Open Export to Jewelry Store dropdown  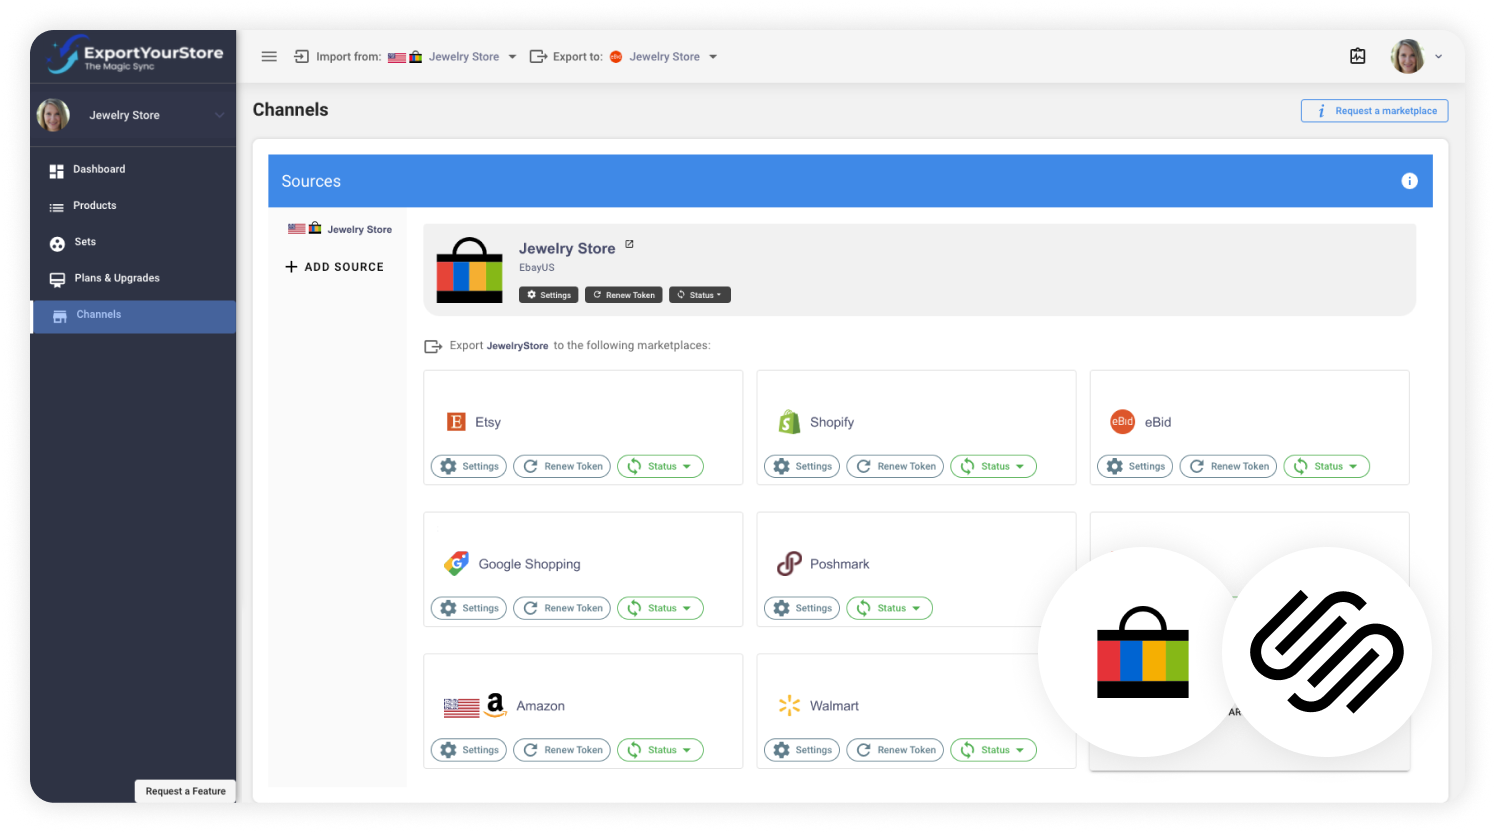(x=664, y=57)
